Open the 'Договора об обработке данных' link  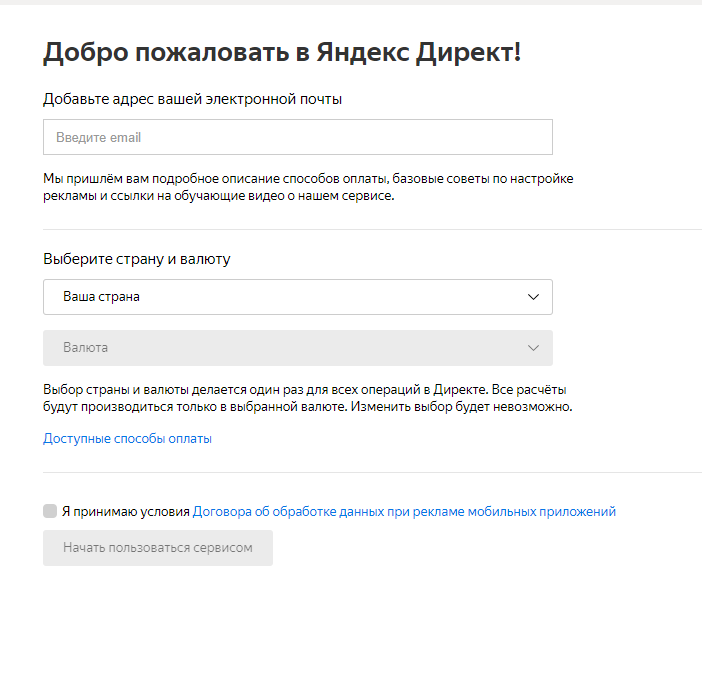pyautogui.click(x=404, y=511)
